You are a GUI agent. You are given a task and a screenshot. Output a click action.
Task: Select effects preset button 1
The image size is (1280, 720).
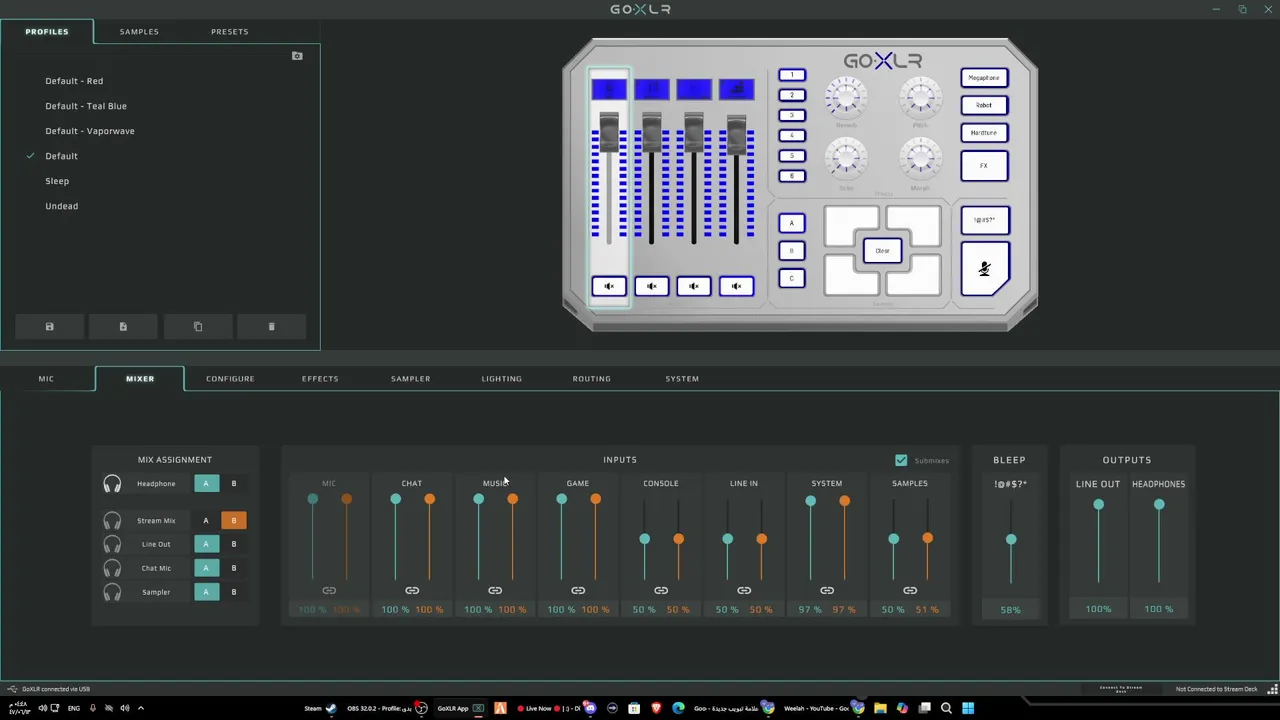(x=792, y=75)
